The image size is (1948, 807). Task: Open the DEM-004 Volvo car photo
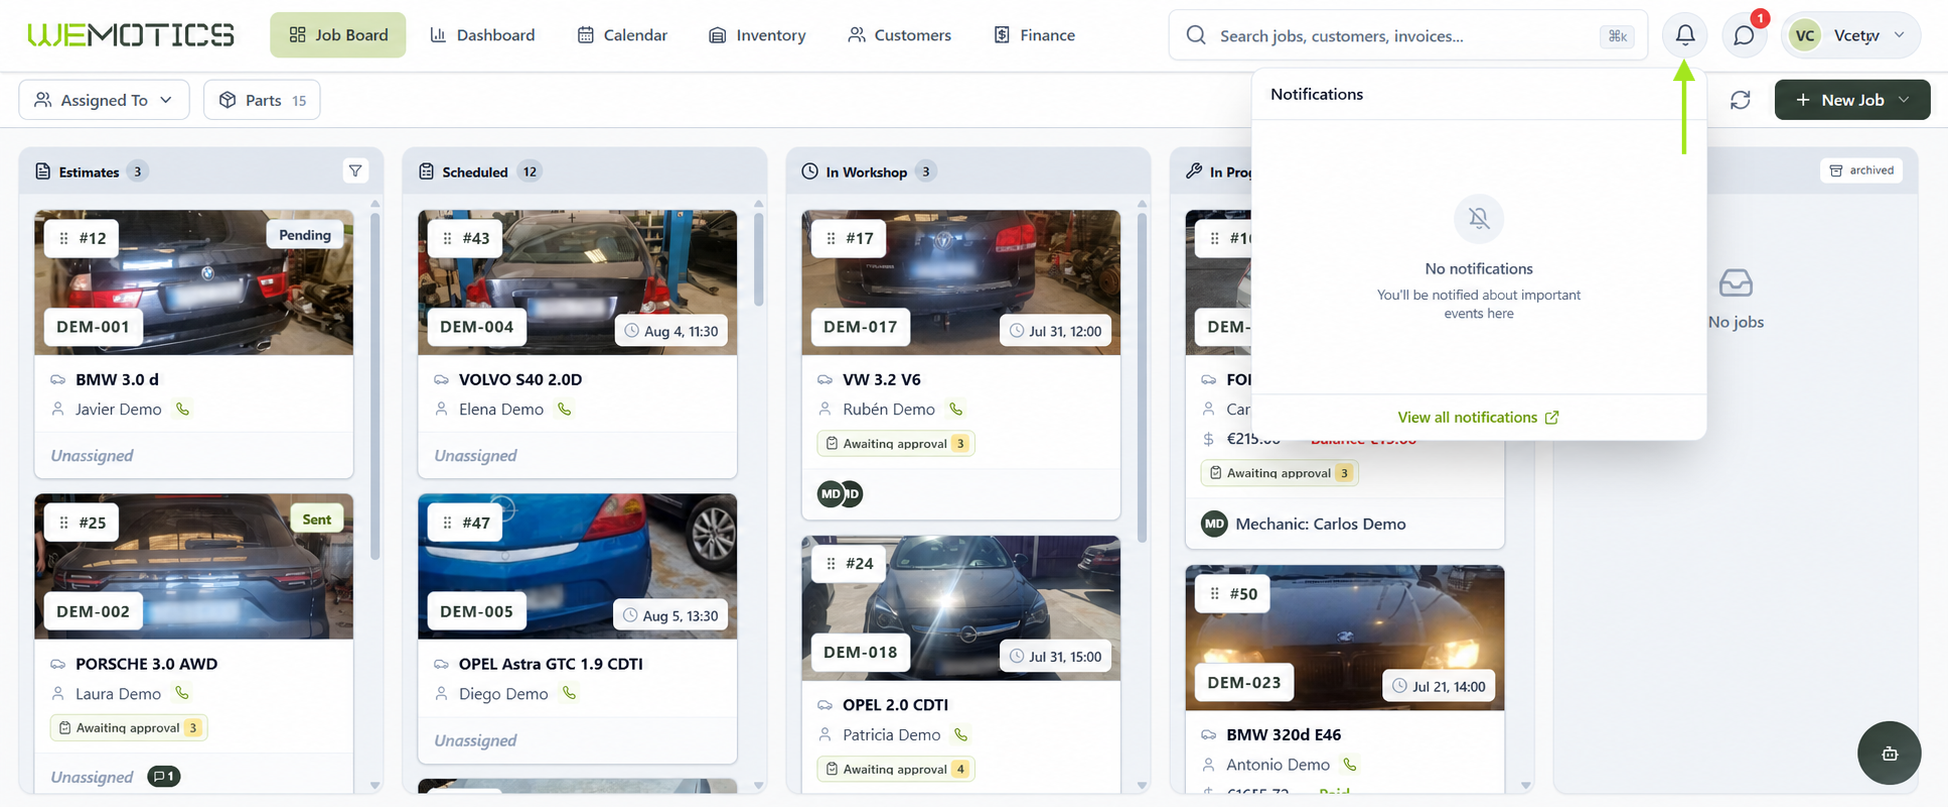pyautogui.click(x=577, y=282)
